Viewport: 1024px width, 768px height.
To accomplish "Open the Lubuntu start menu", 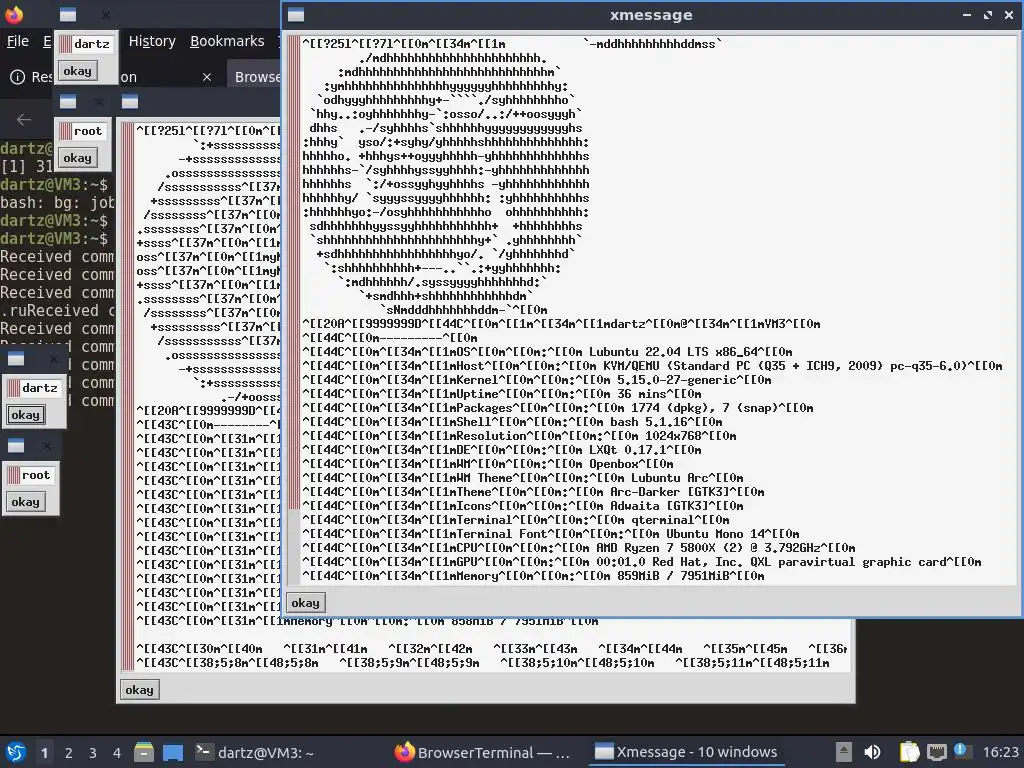I will pyautogui.click(x=16, y=752).
